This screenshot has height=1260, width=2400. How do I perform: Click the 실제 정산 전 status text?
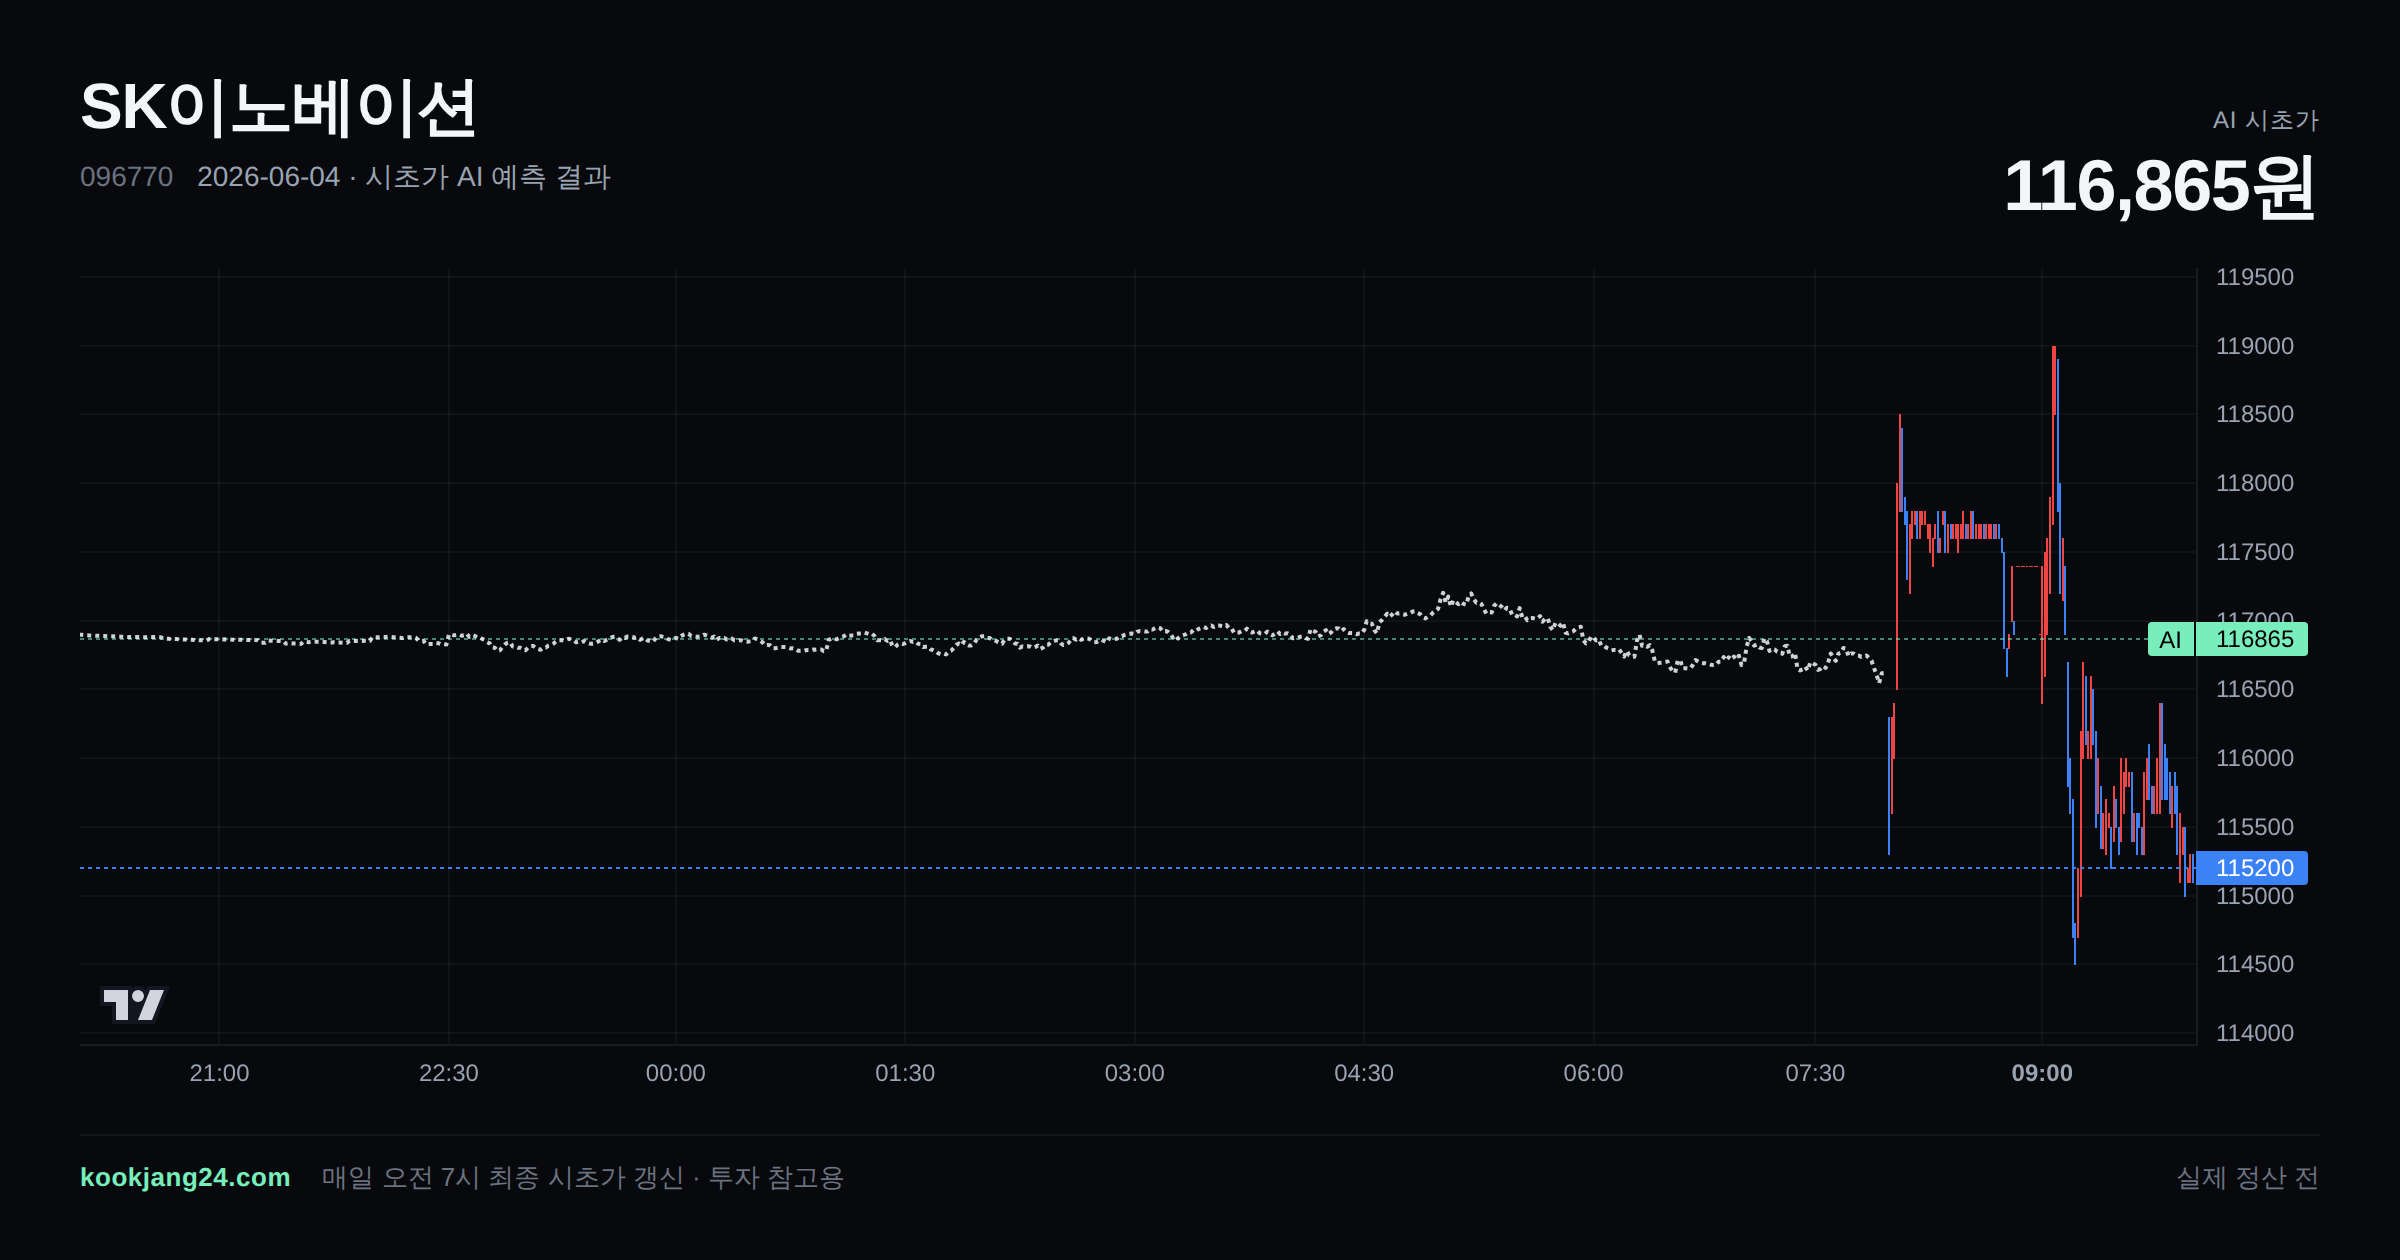coord(2248,1177)
